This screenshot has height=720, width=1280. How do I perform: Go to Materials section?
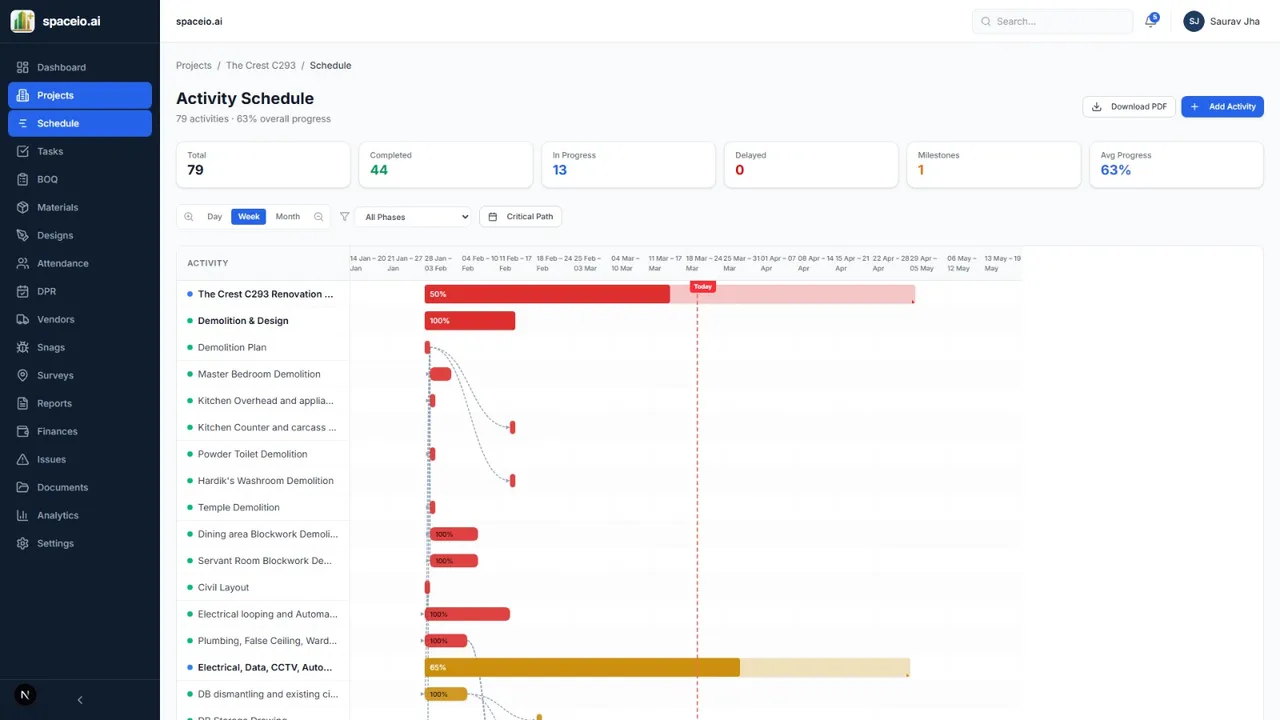(x=80, y=207)
